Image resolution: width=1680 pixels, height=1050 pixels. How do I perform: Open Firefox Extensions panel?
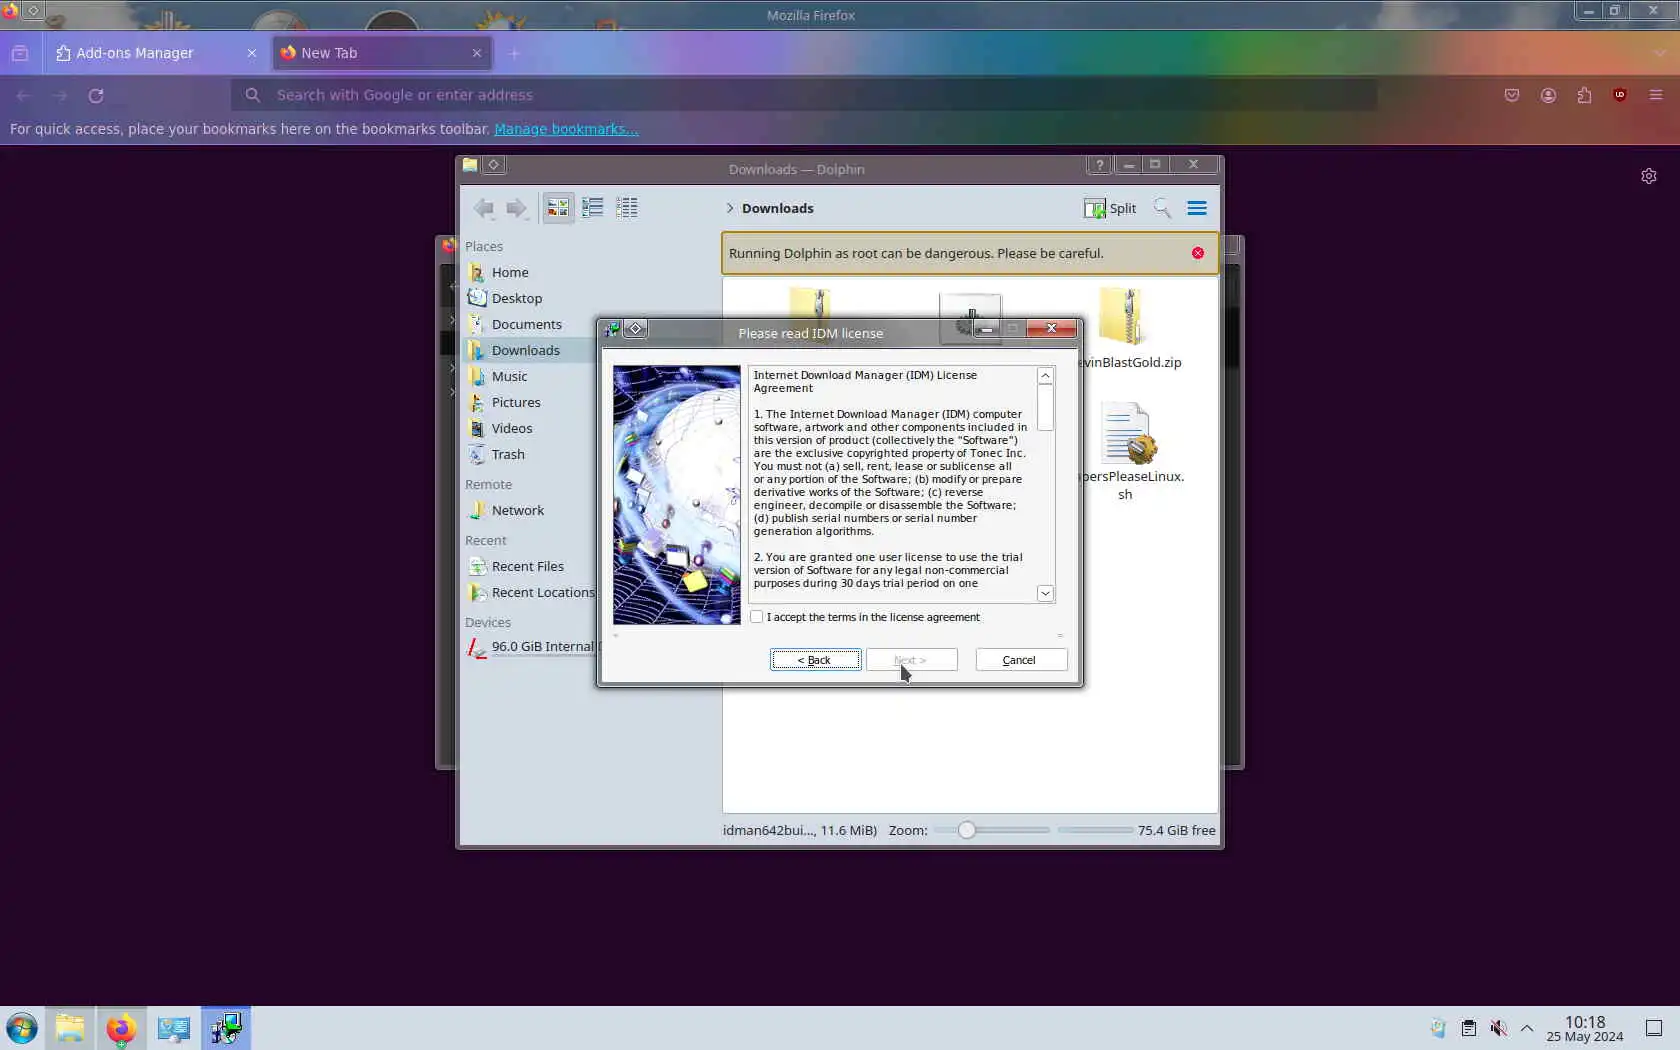(1584, 95)
